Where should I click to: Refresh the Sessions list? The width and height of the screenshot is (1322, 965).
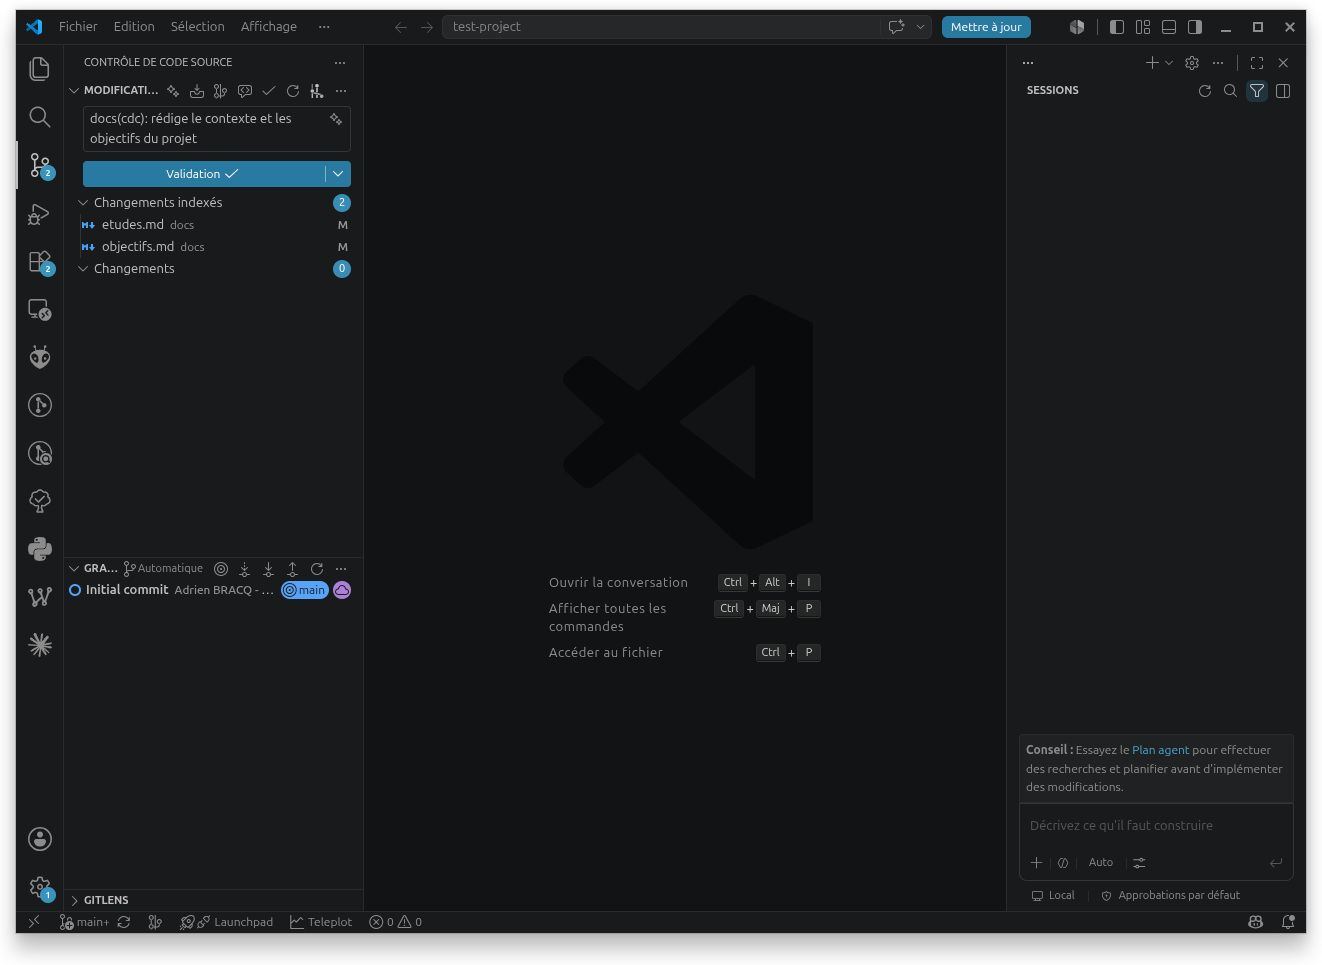tap(1205, 91)
